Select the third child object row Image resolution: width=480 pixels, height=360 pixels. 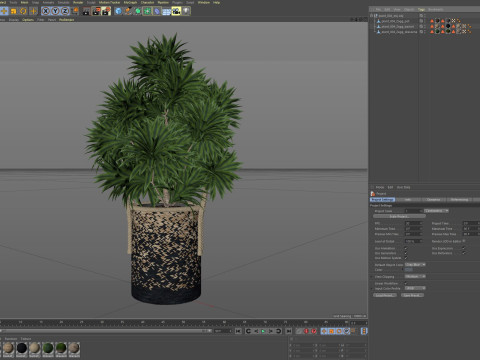pos(397,32)
